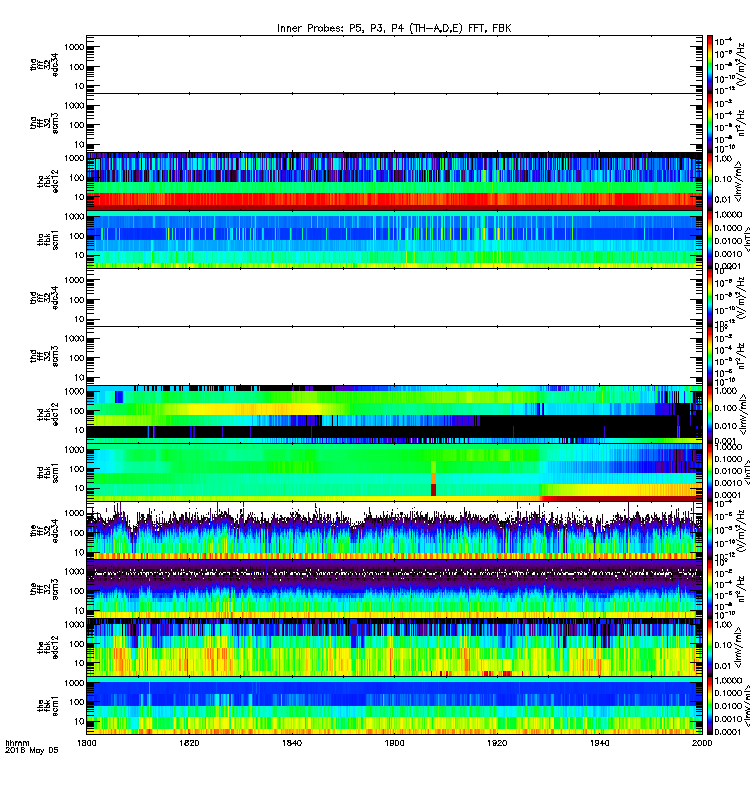Click the 'the fff 32 edc34' panel label
The height and width of the screenshot is (800, 750).
click(44, 531)
